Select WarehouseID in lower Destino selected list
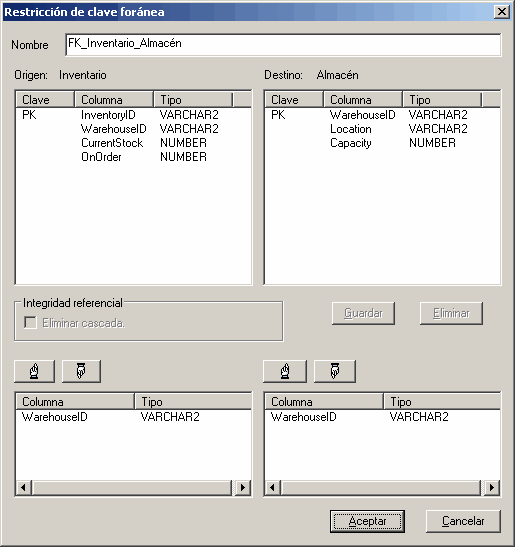Image resolution: width=515 pixels, height=547 pixels. (382, 417)
